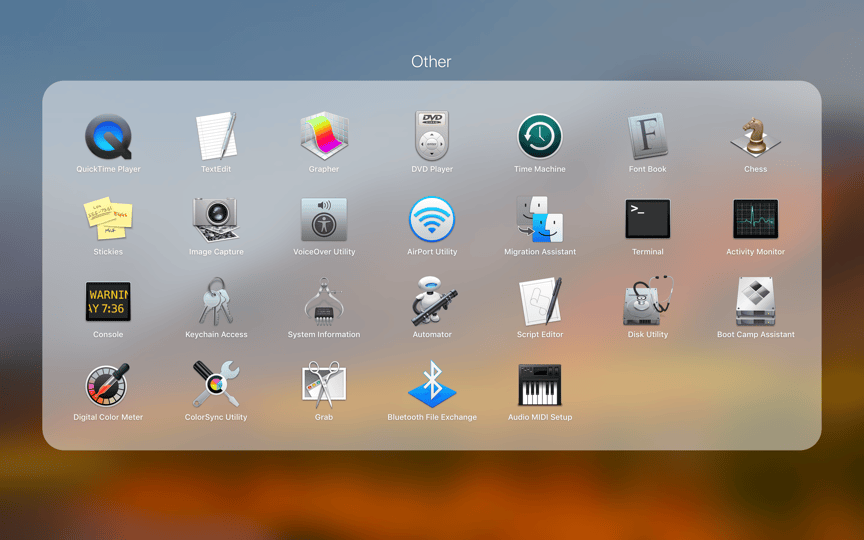Launch Grab screenshot tool

click(x=324, y=385)
